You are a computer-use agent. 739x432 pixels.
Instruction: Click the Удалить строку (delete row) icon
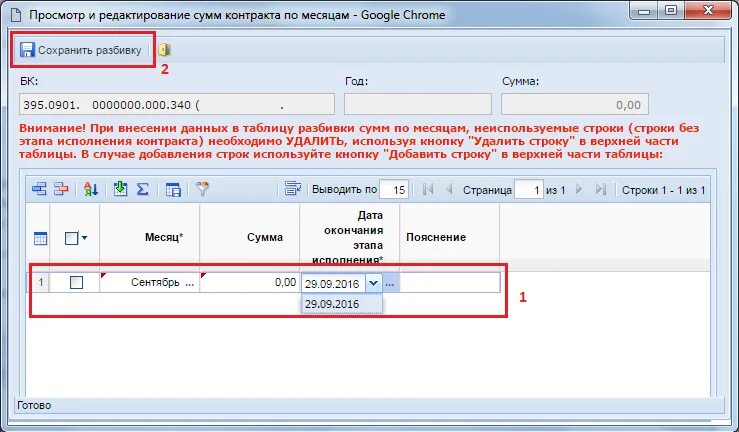[61, 189]
